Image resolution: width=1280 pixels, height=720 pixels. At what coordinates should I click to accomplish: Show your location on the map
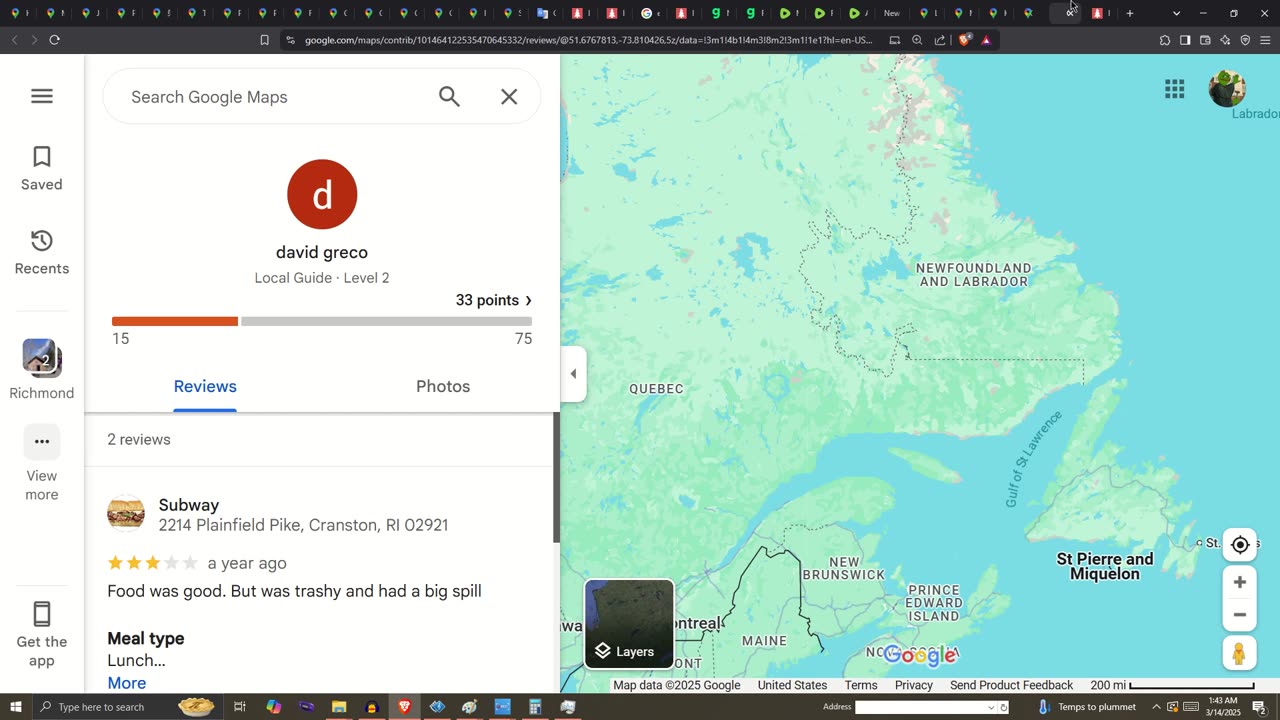[x=1240, y=545]
